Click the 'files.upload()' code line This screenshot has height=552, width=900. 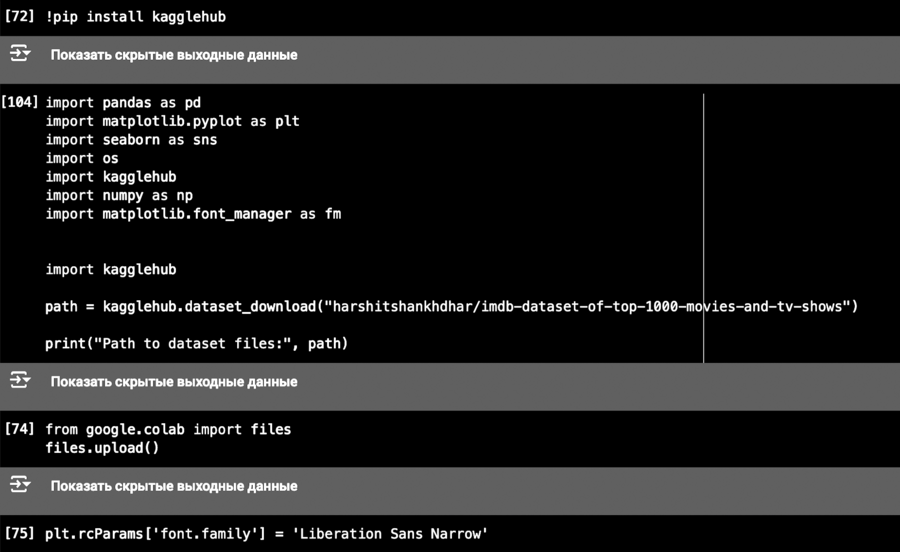tap(102, 448)
